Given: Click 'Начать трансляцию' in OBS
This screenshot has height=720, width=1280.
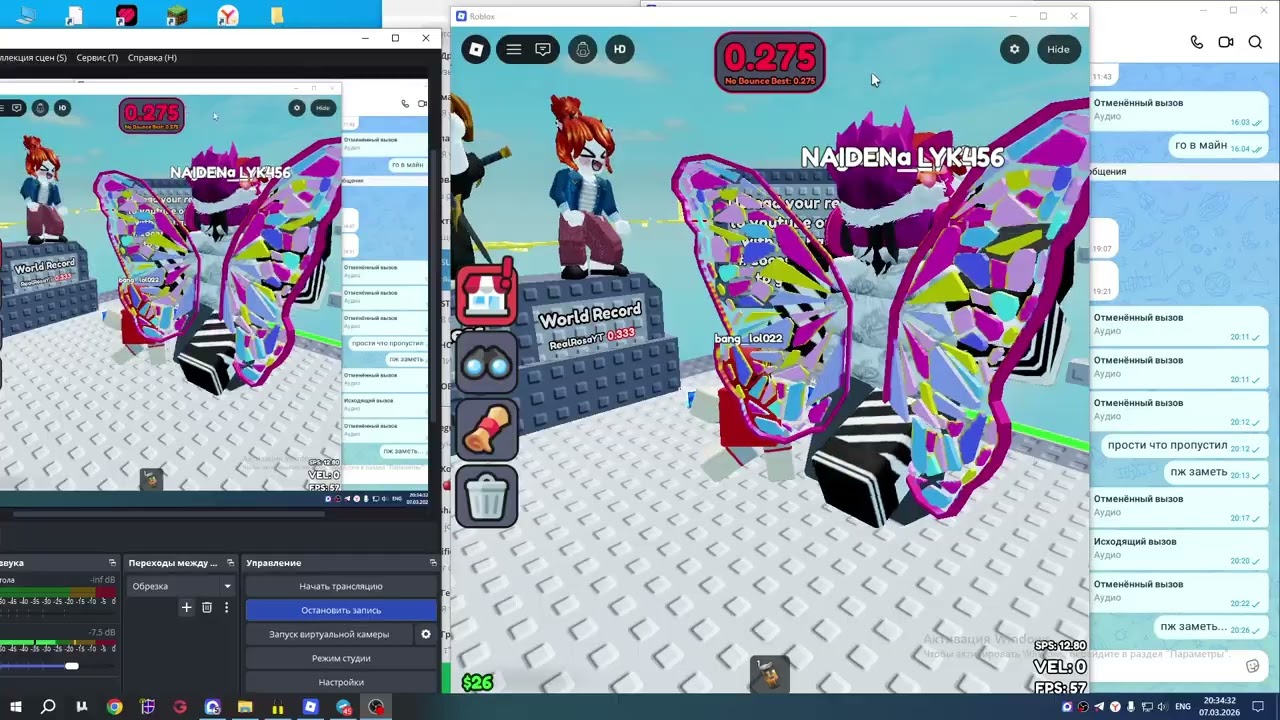Looking at the screenshot, I should [341, 586].
